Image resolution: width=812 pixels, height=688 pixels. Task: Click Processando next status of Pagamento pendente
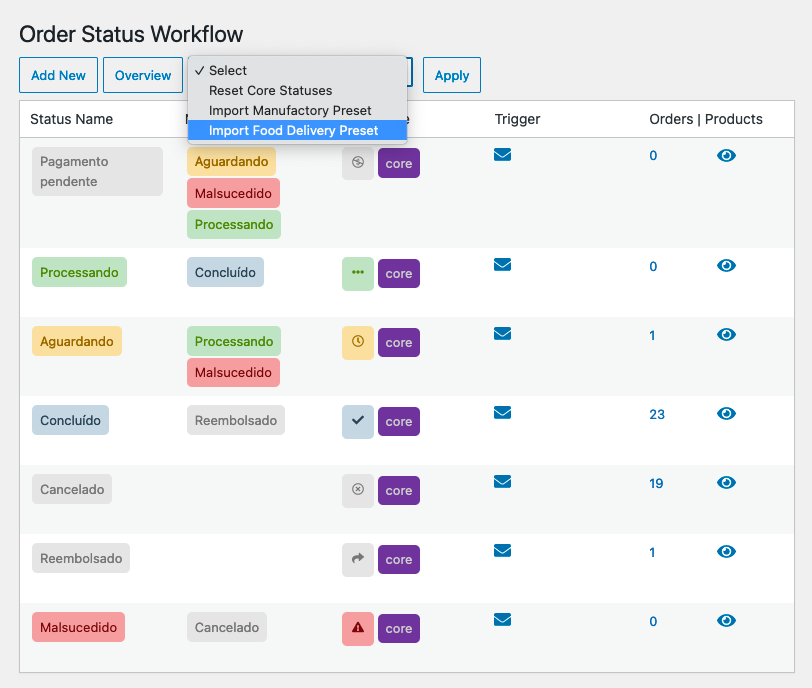tap(234, 224)
